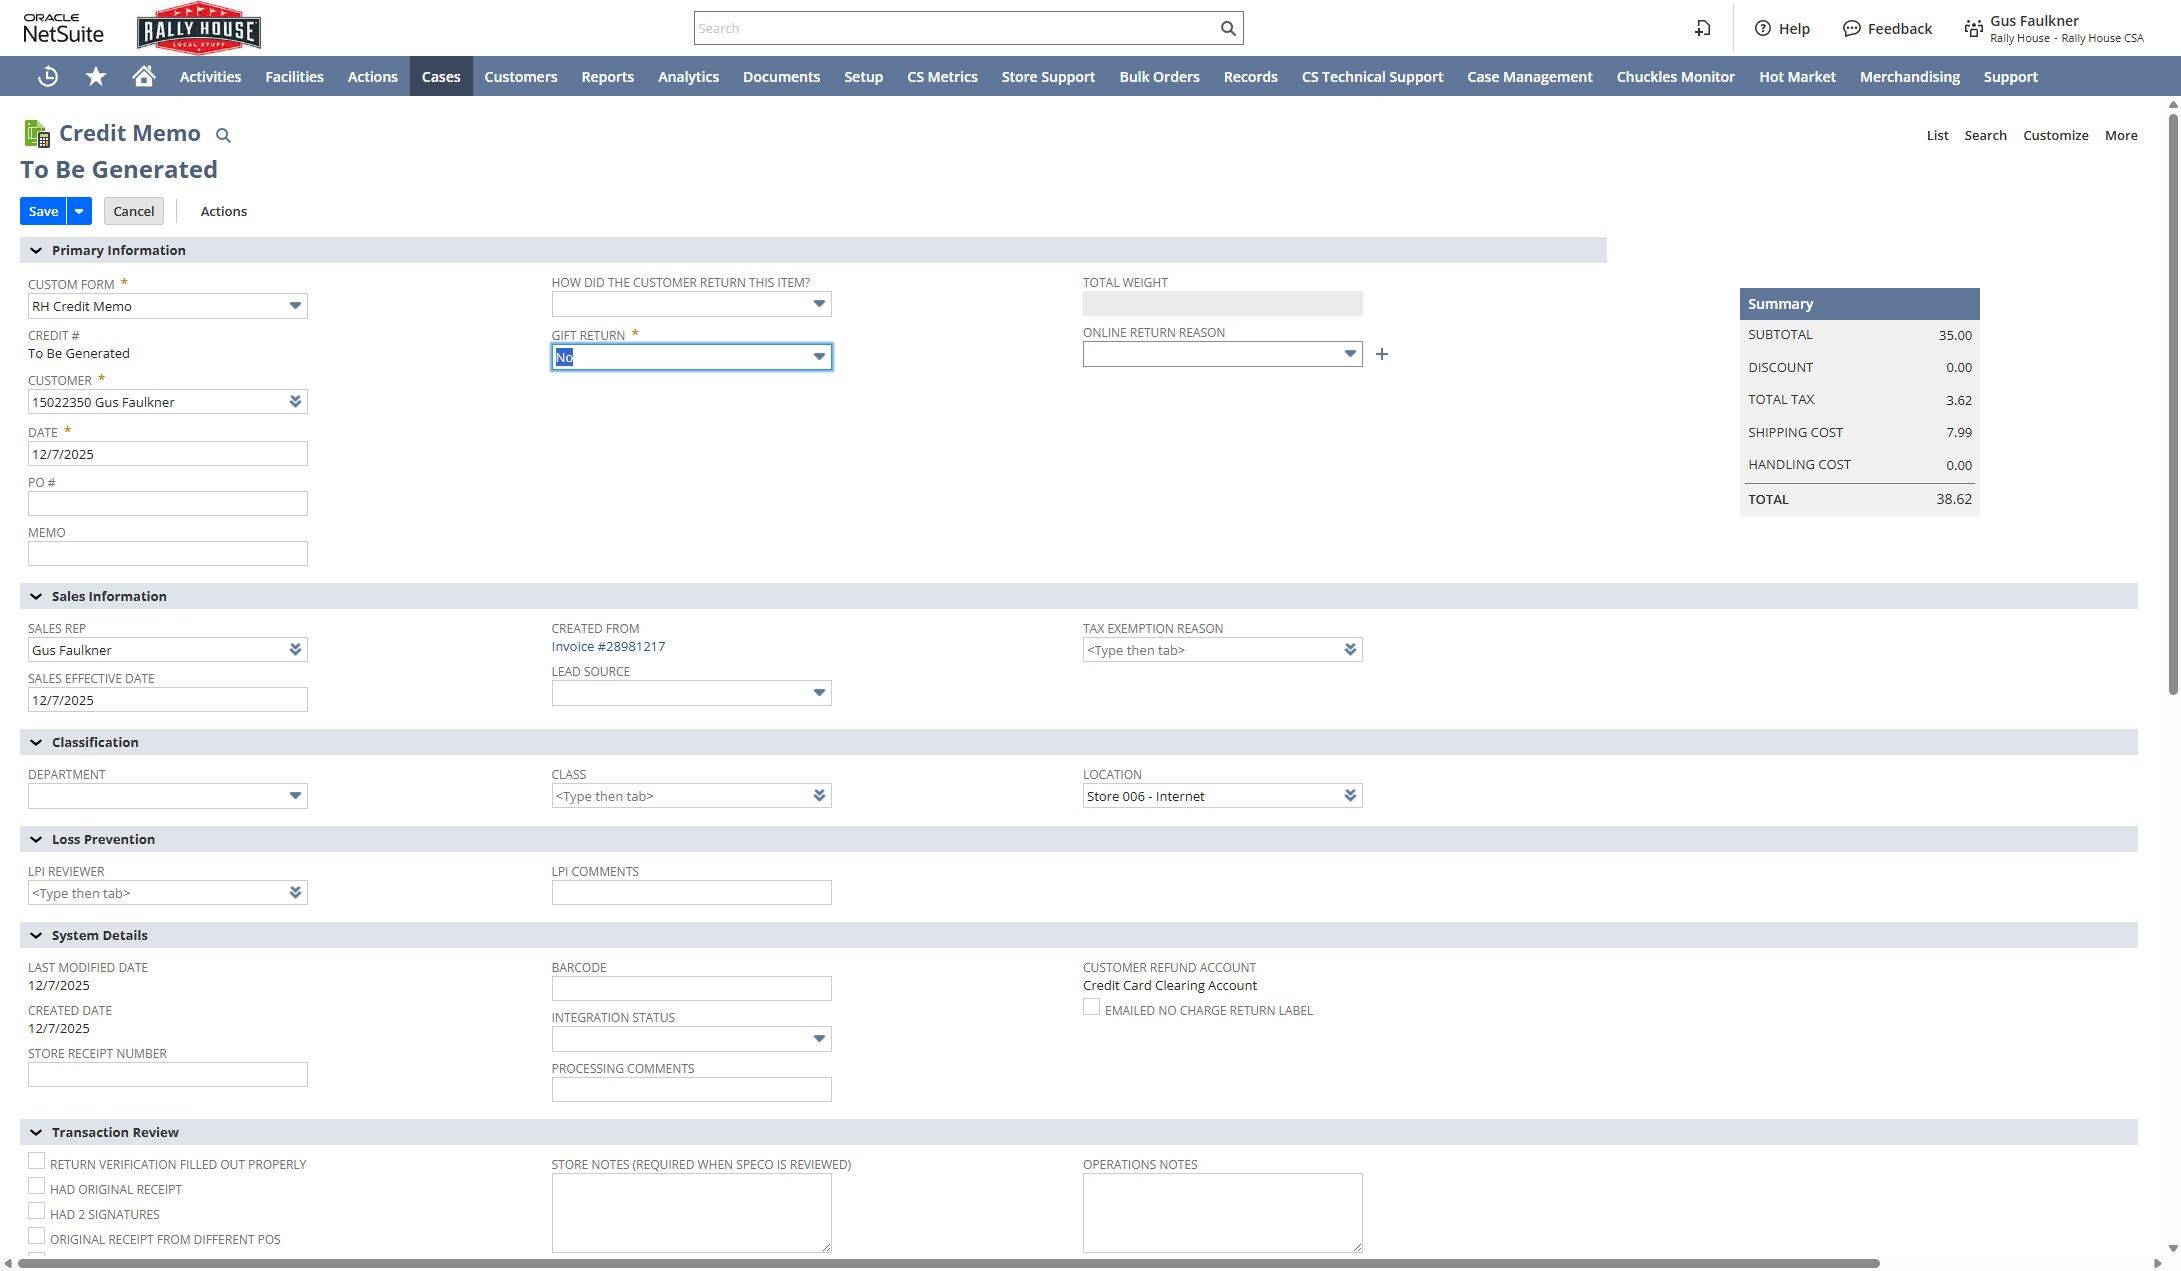2181x1271 pixels.
Task: Open the Reports menu
Action: pyautogui.click(x=607, y=76)
